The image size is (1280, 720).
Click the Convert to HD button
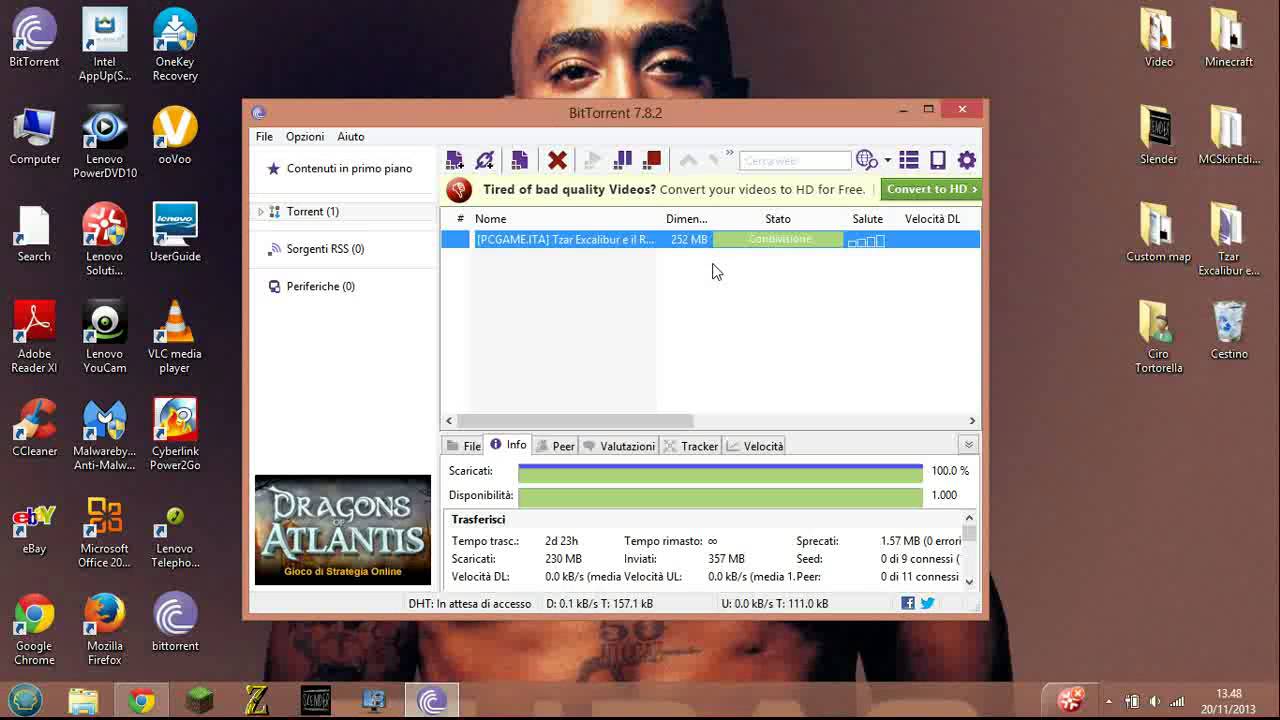(x=931, y=189)
